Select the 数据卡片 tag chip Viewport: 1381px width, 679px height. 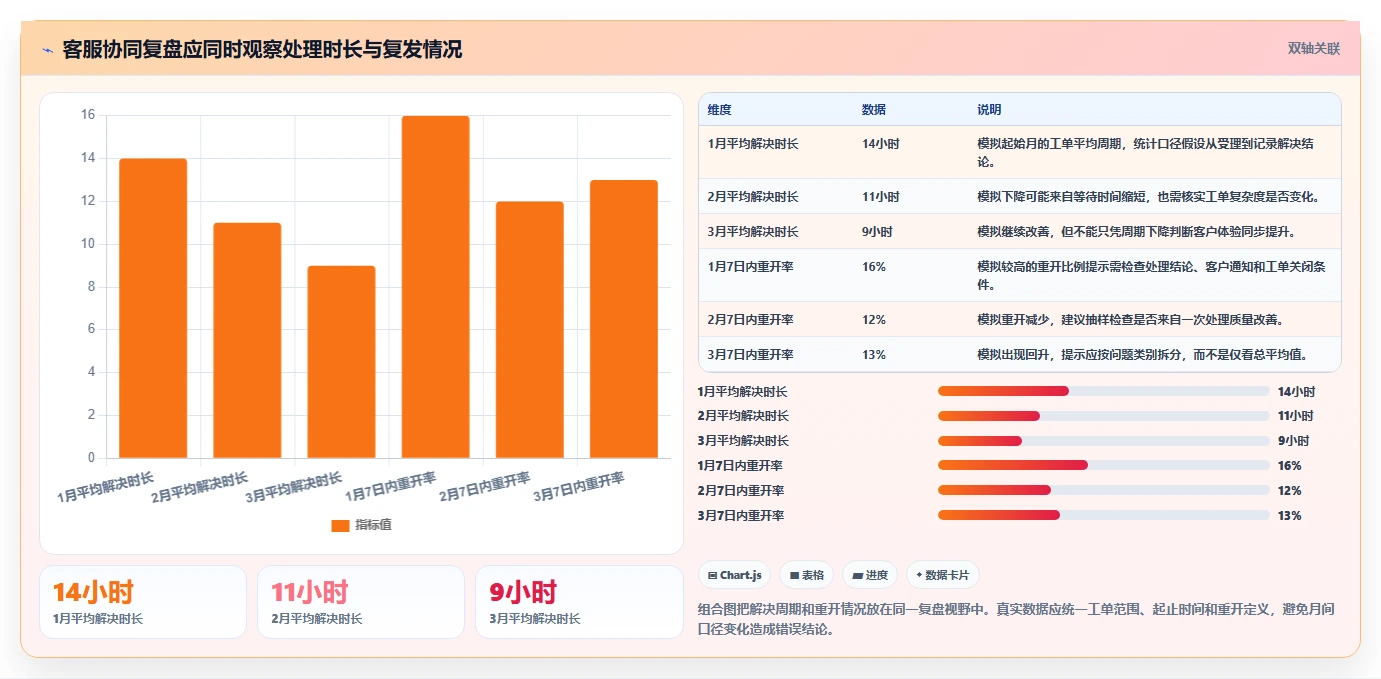942,575
